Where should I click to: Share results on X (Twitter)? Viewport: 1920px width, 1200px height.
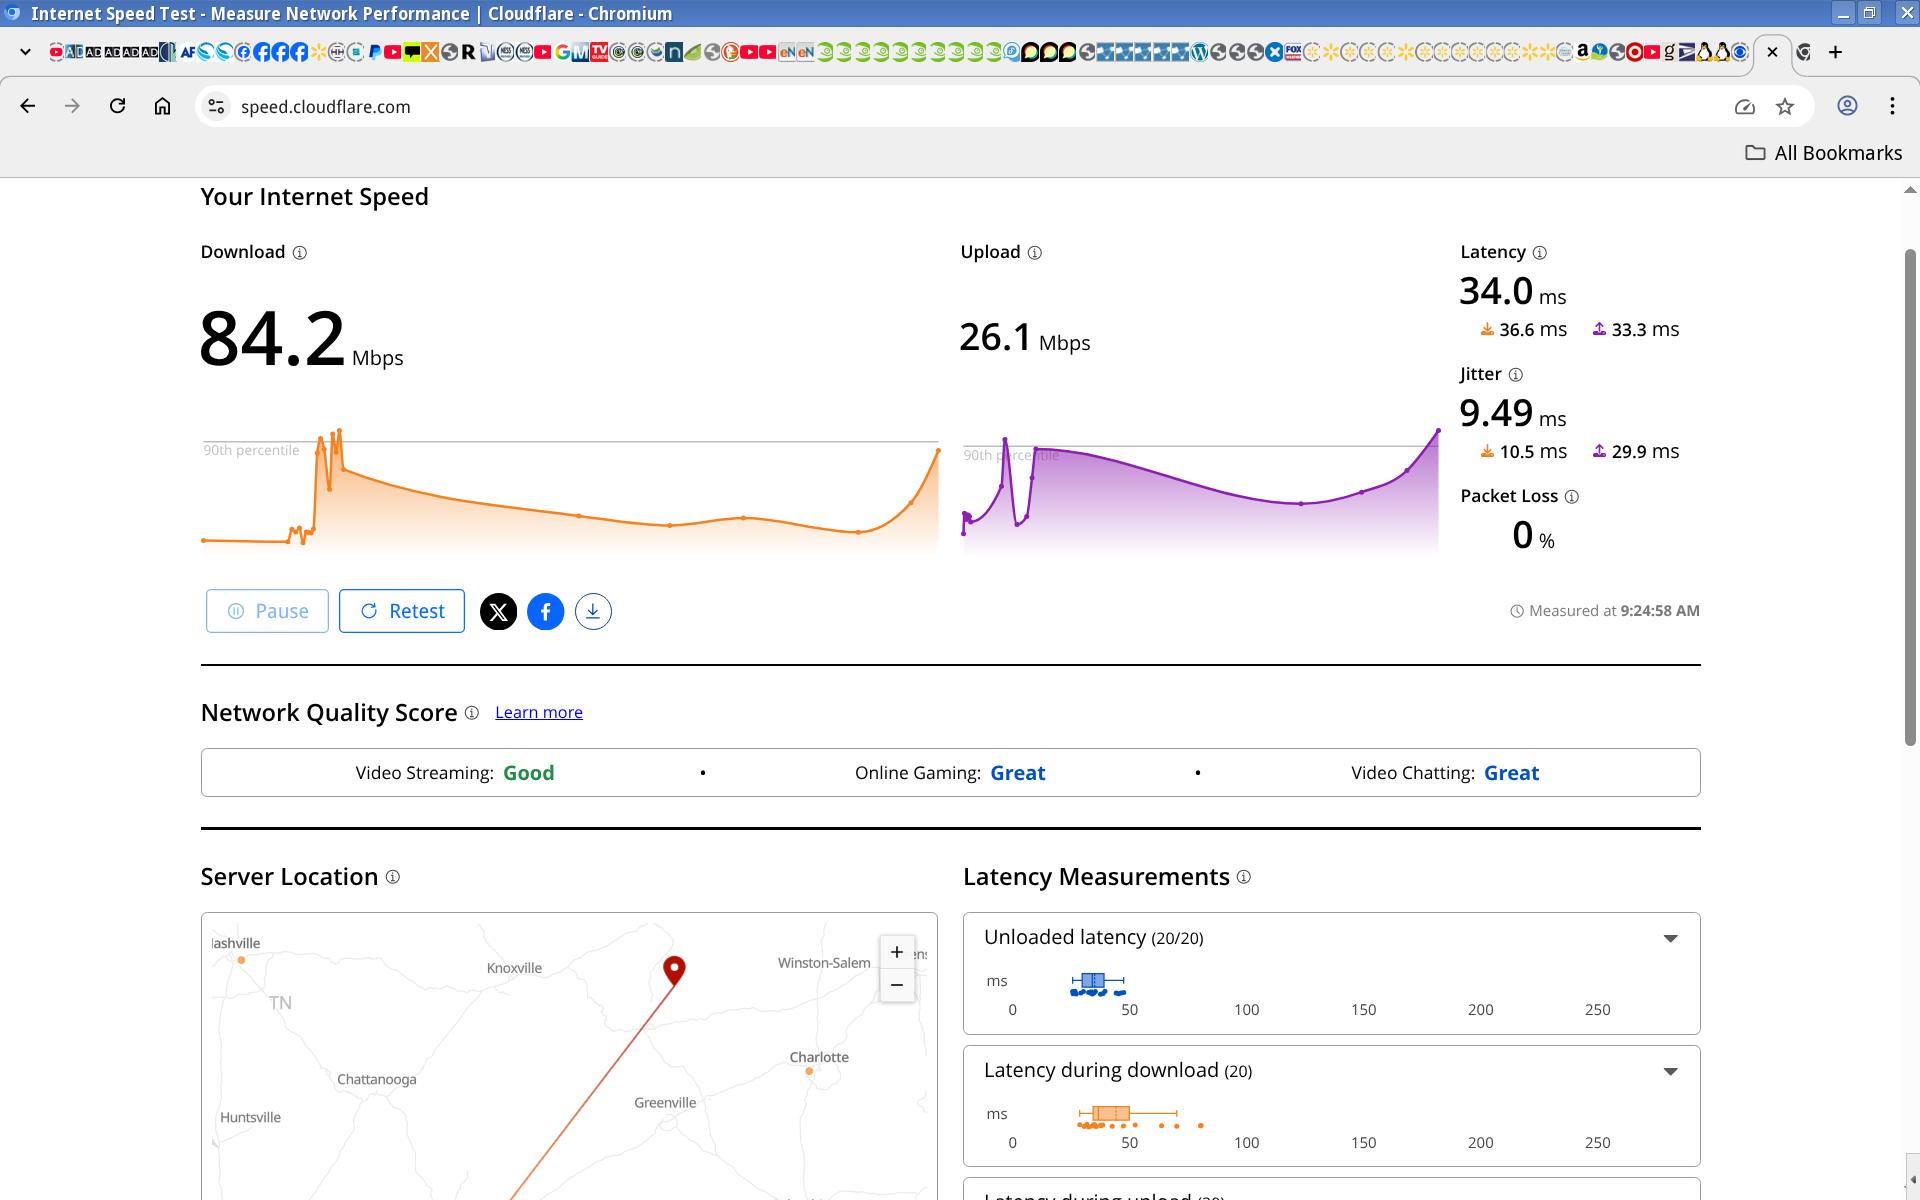point(498,611)
